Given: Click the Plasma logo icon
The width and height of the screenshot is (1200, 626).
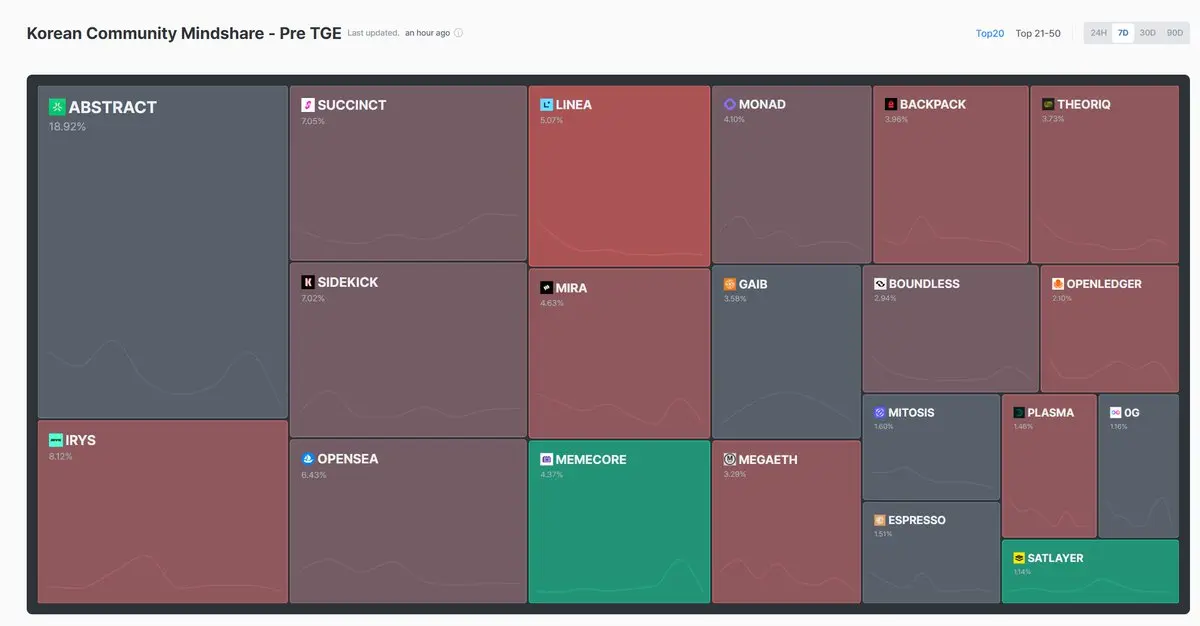Looking at the screenshot, I should pos(1018,412).
